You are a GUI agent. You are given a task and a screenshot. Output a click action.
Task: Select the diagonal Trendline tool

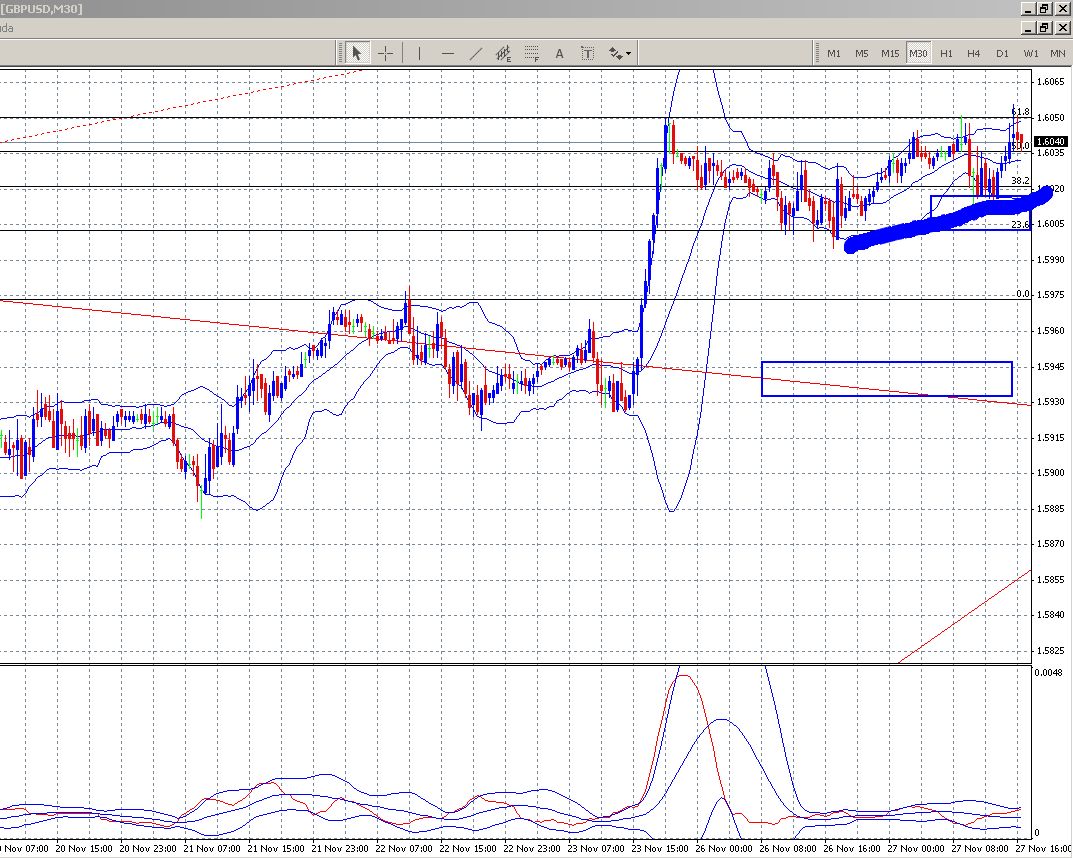pos(476,53)
